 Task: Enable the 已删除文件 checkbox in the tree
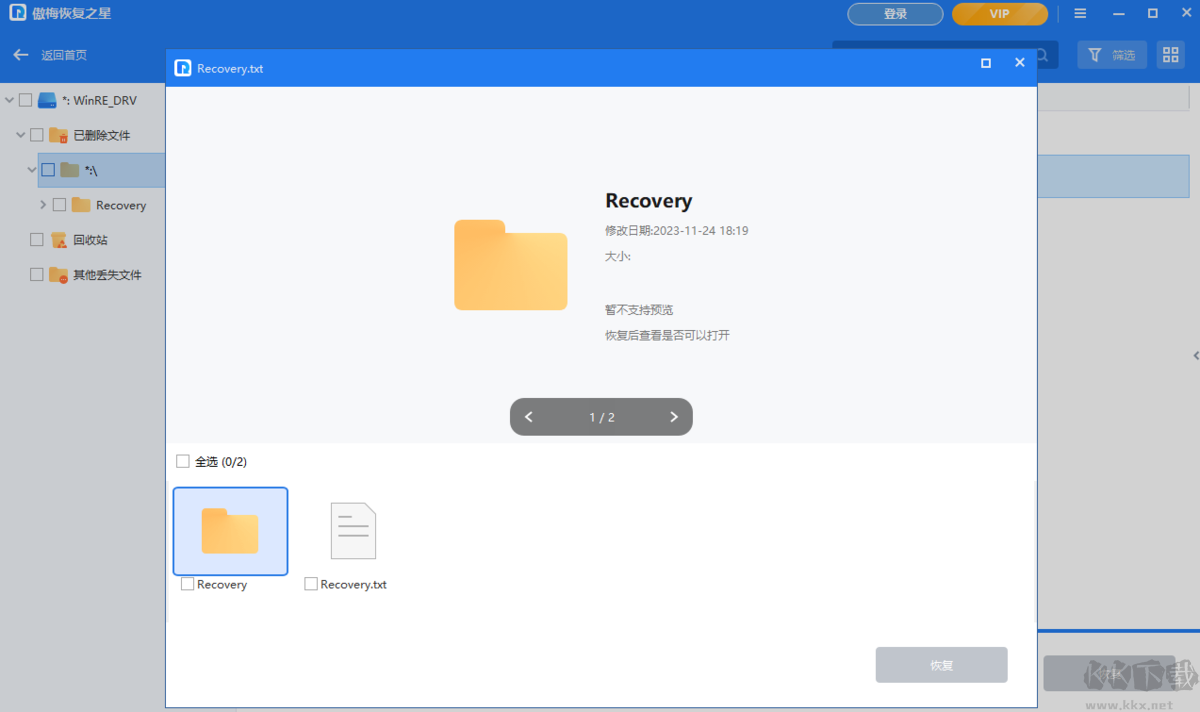click(x=38, y=134)
